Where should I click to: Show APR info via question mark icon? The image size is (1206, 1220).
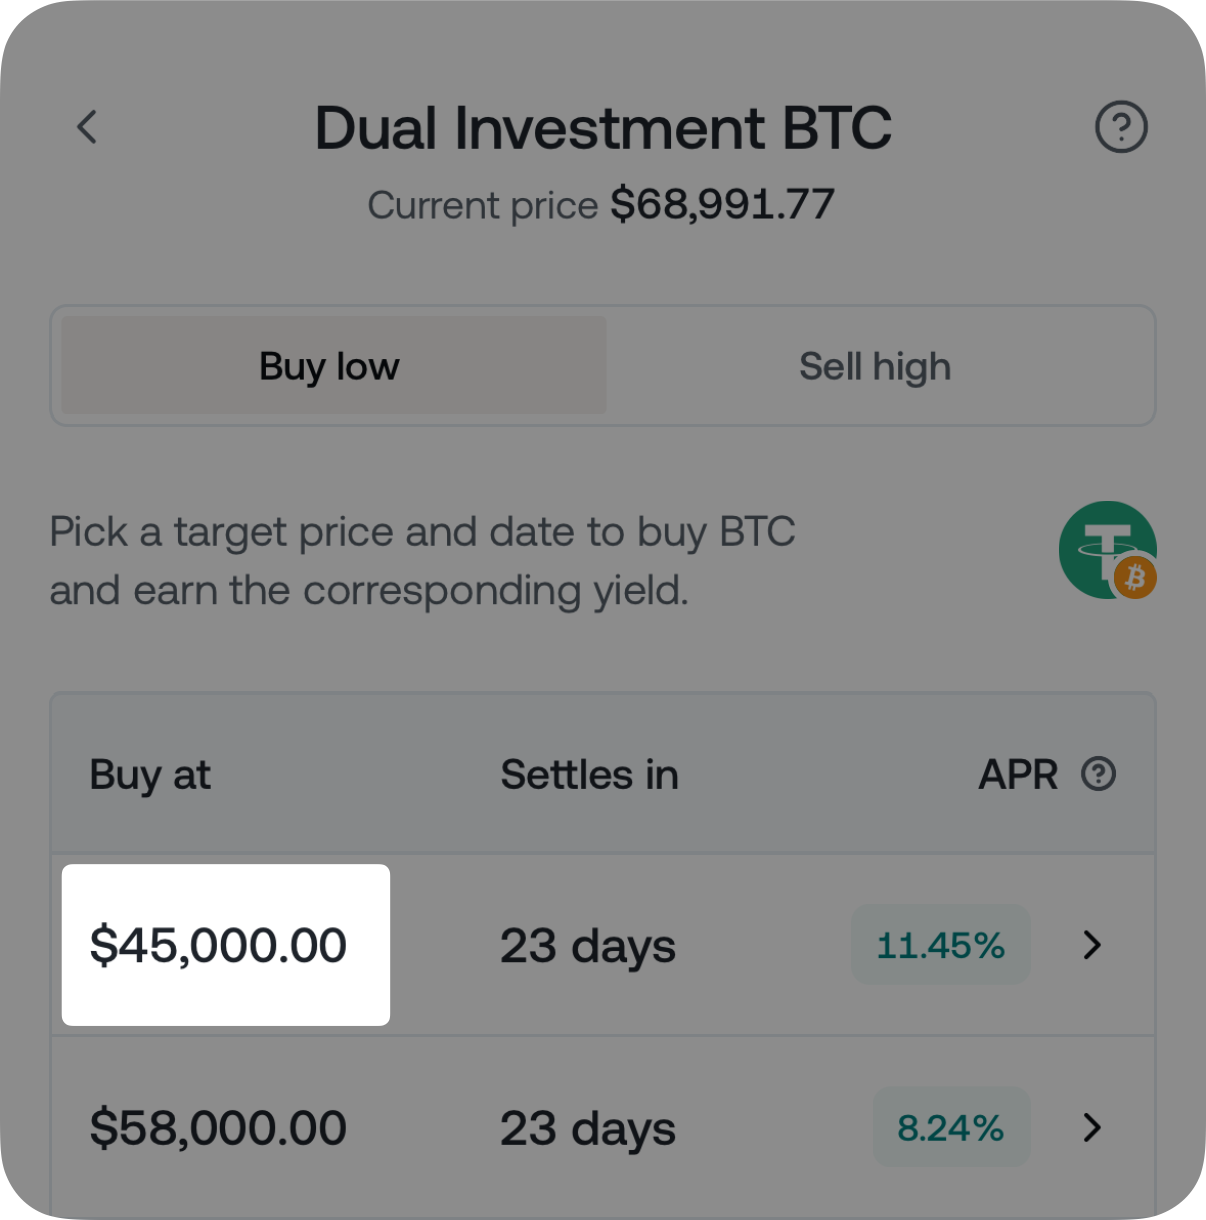coord(1098,774)
